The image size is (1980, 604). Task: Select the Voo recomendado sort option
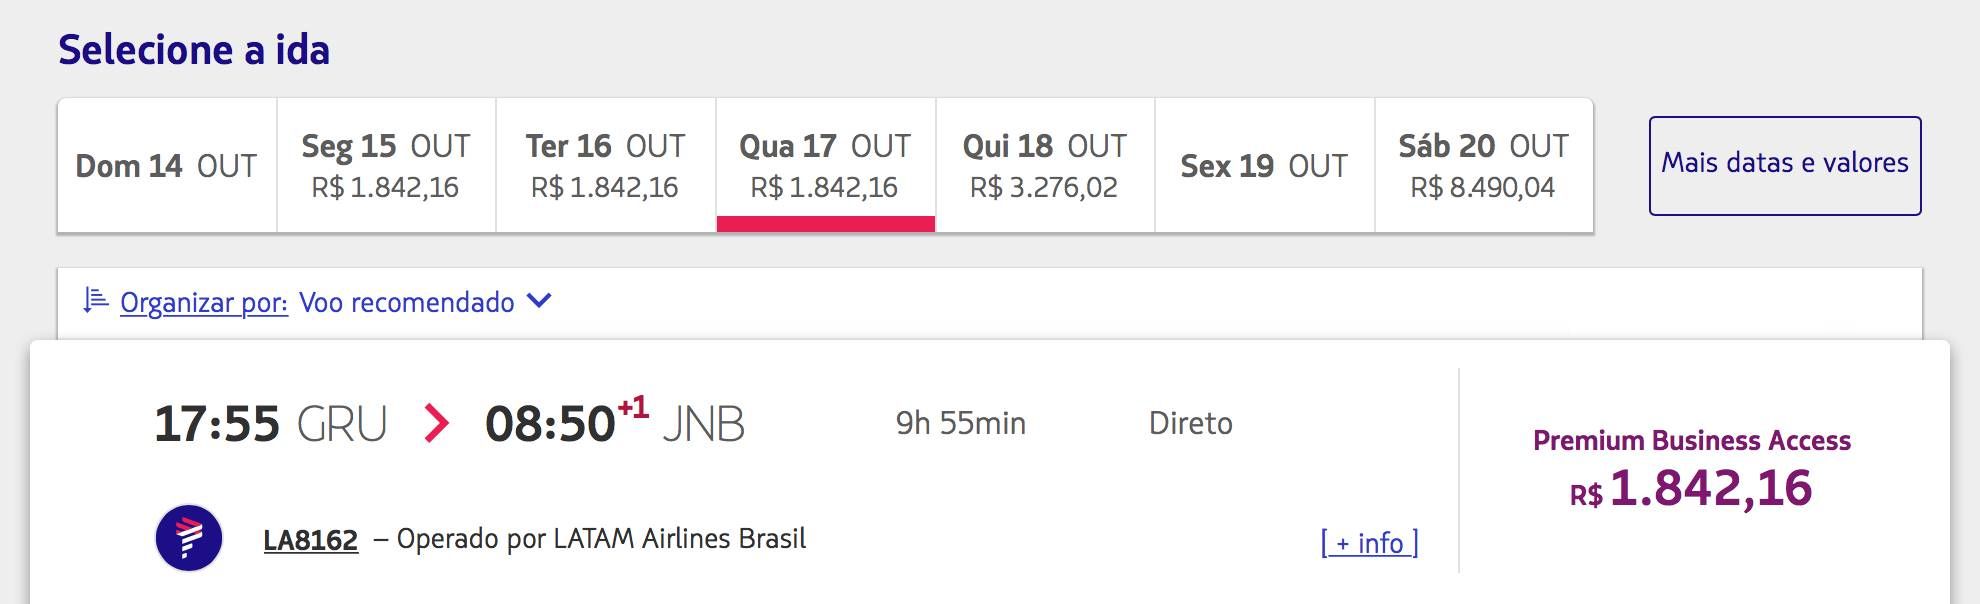[x=407, y=302]
